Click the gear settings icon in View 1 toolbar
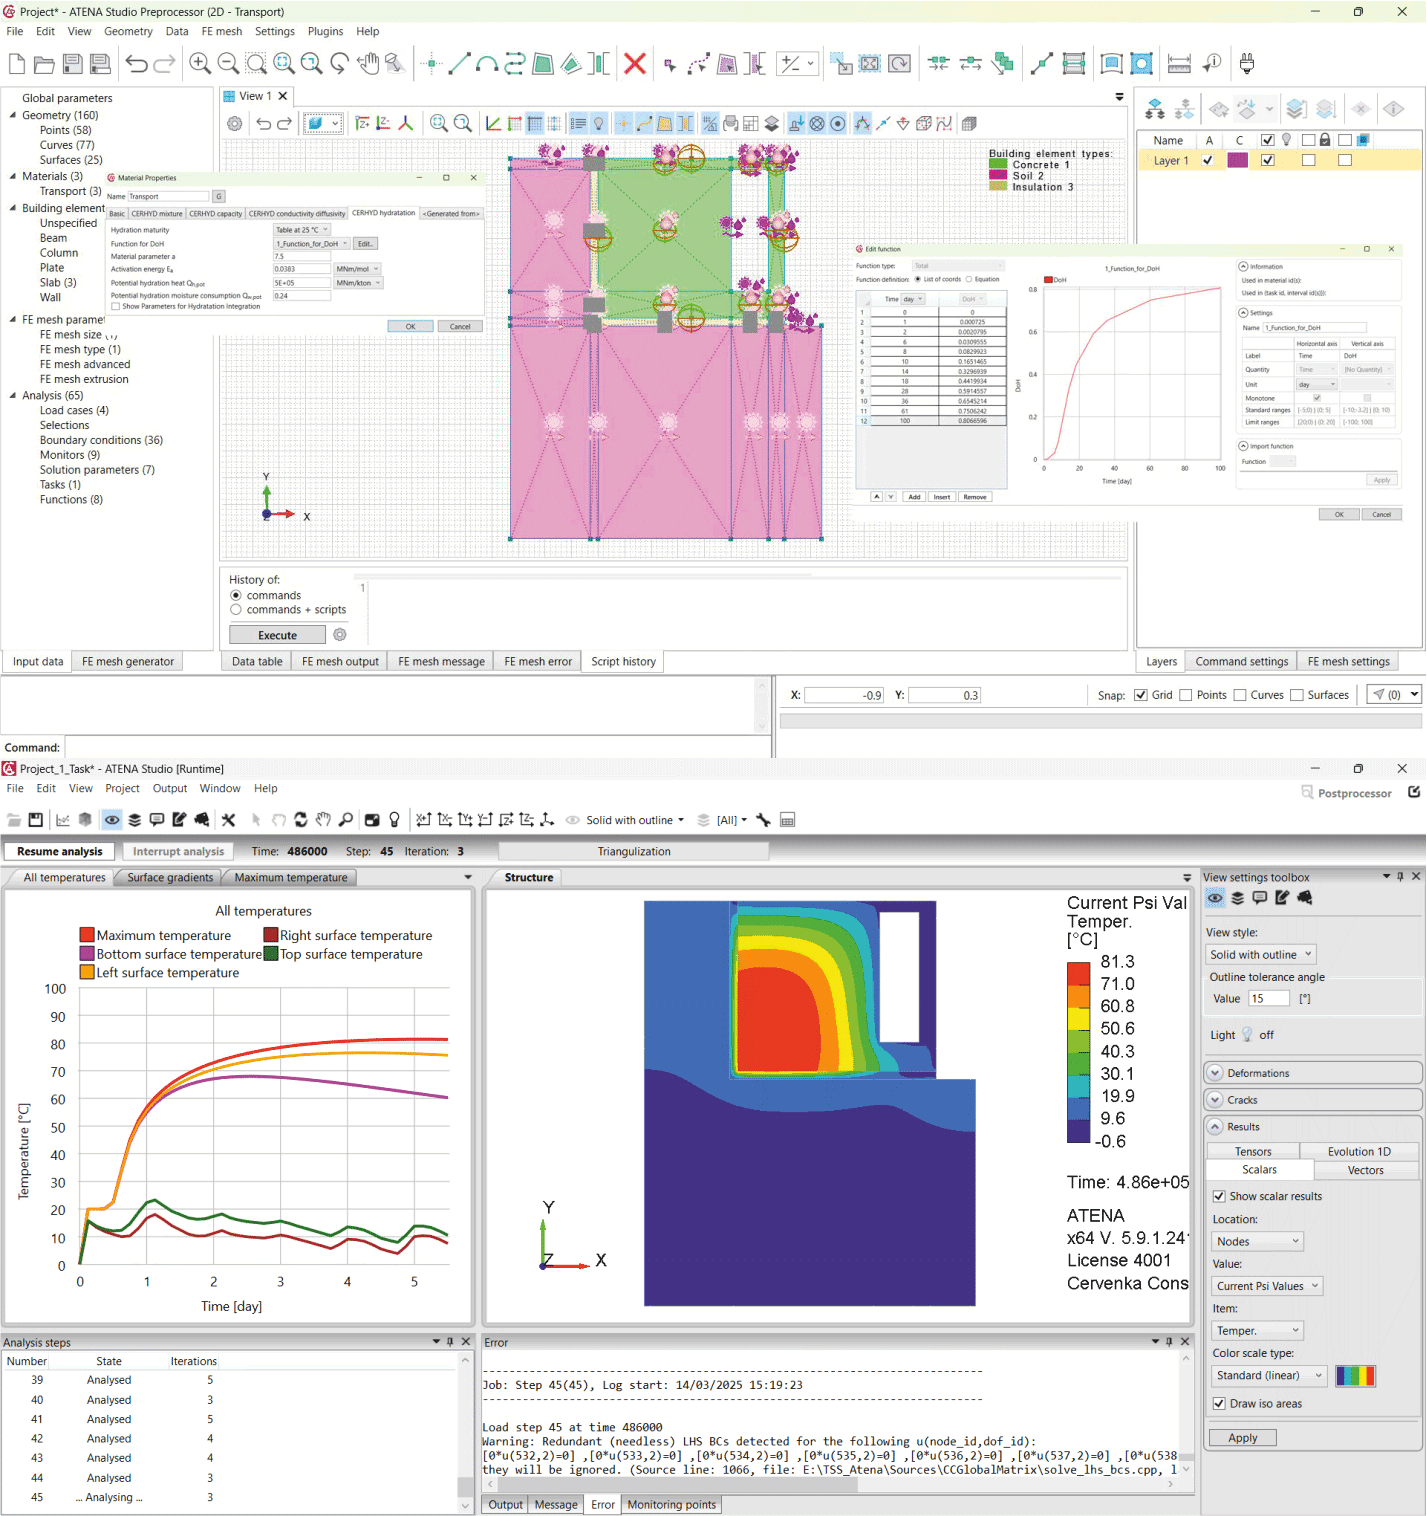Screen dimensions: 1427x1516 pyautogui.click(x=234, y=124)
